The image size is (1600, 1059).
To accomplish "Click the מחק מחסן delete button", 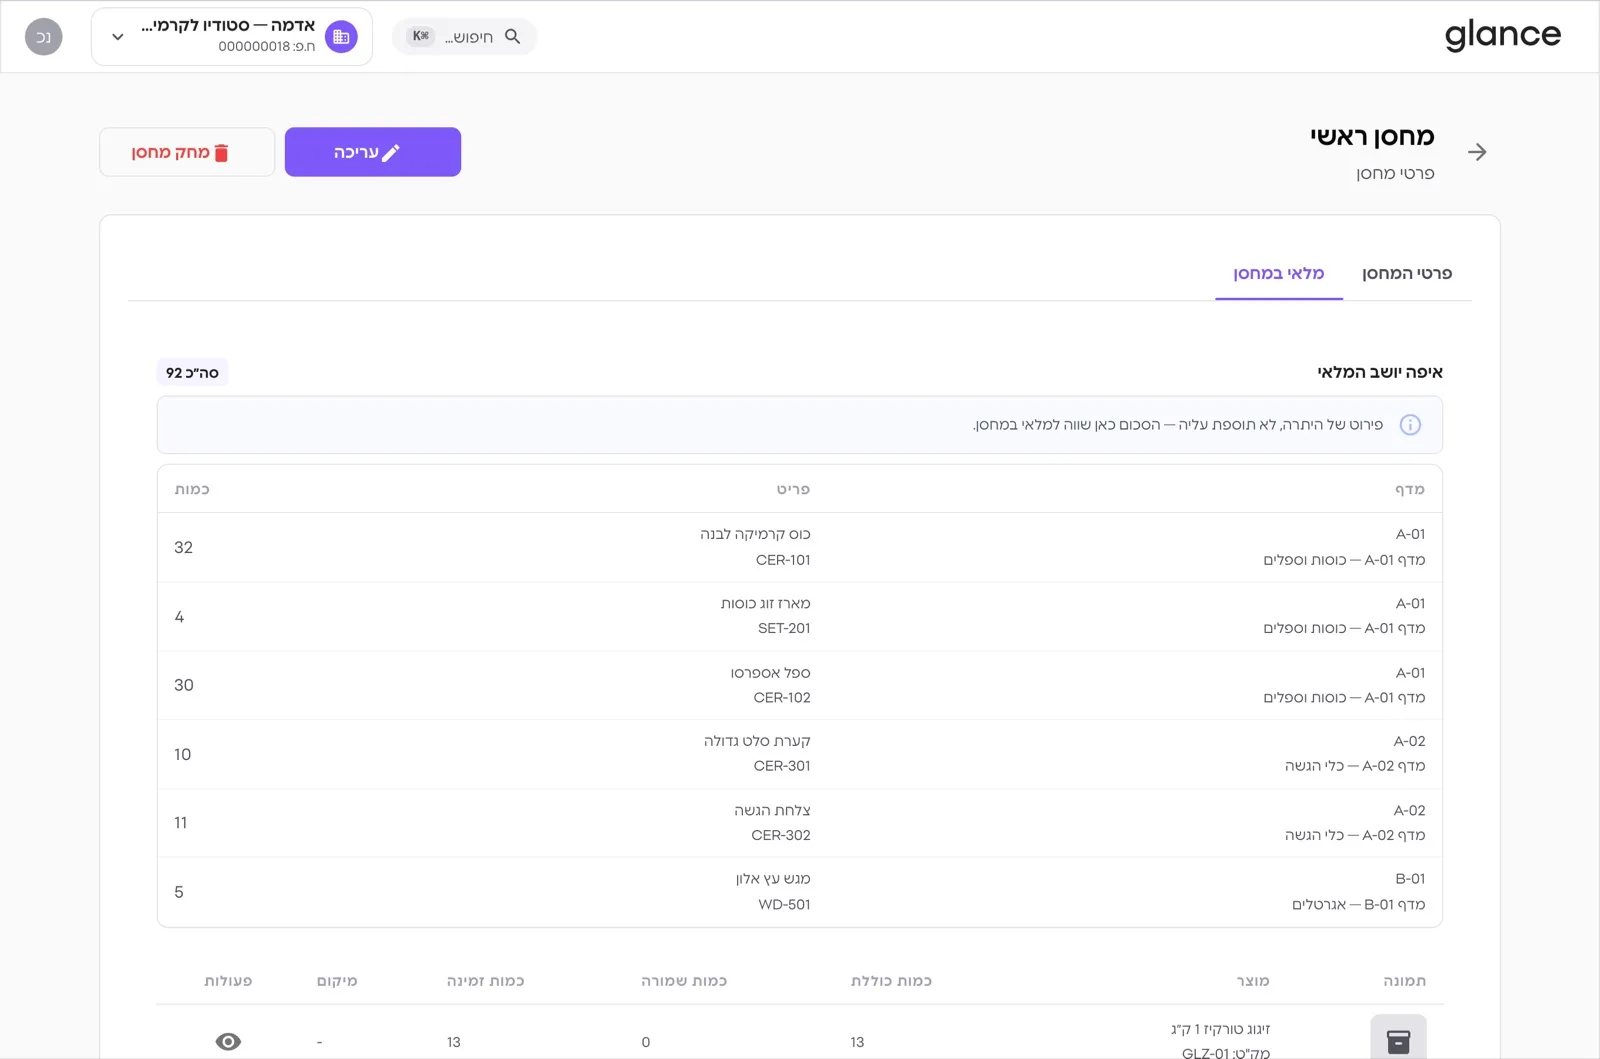I will pos(187,152).
